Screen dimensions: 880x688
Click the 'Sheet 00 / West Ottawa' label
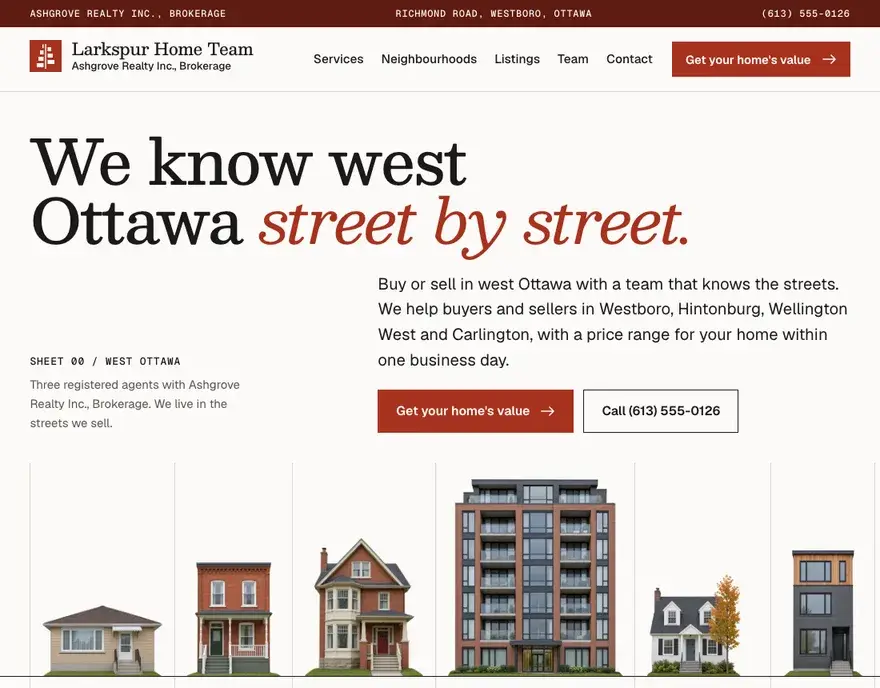click(x=105, y=361)
